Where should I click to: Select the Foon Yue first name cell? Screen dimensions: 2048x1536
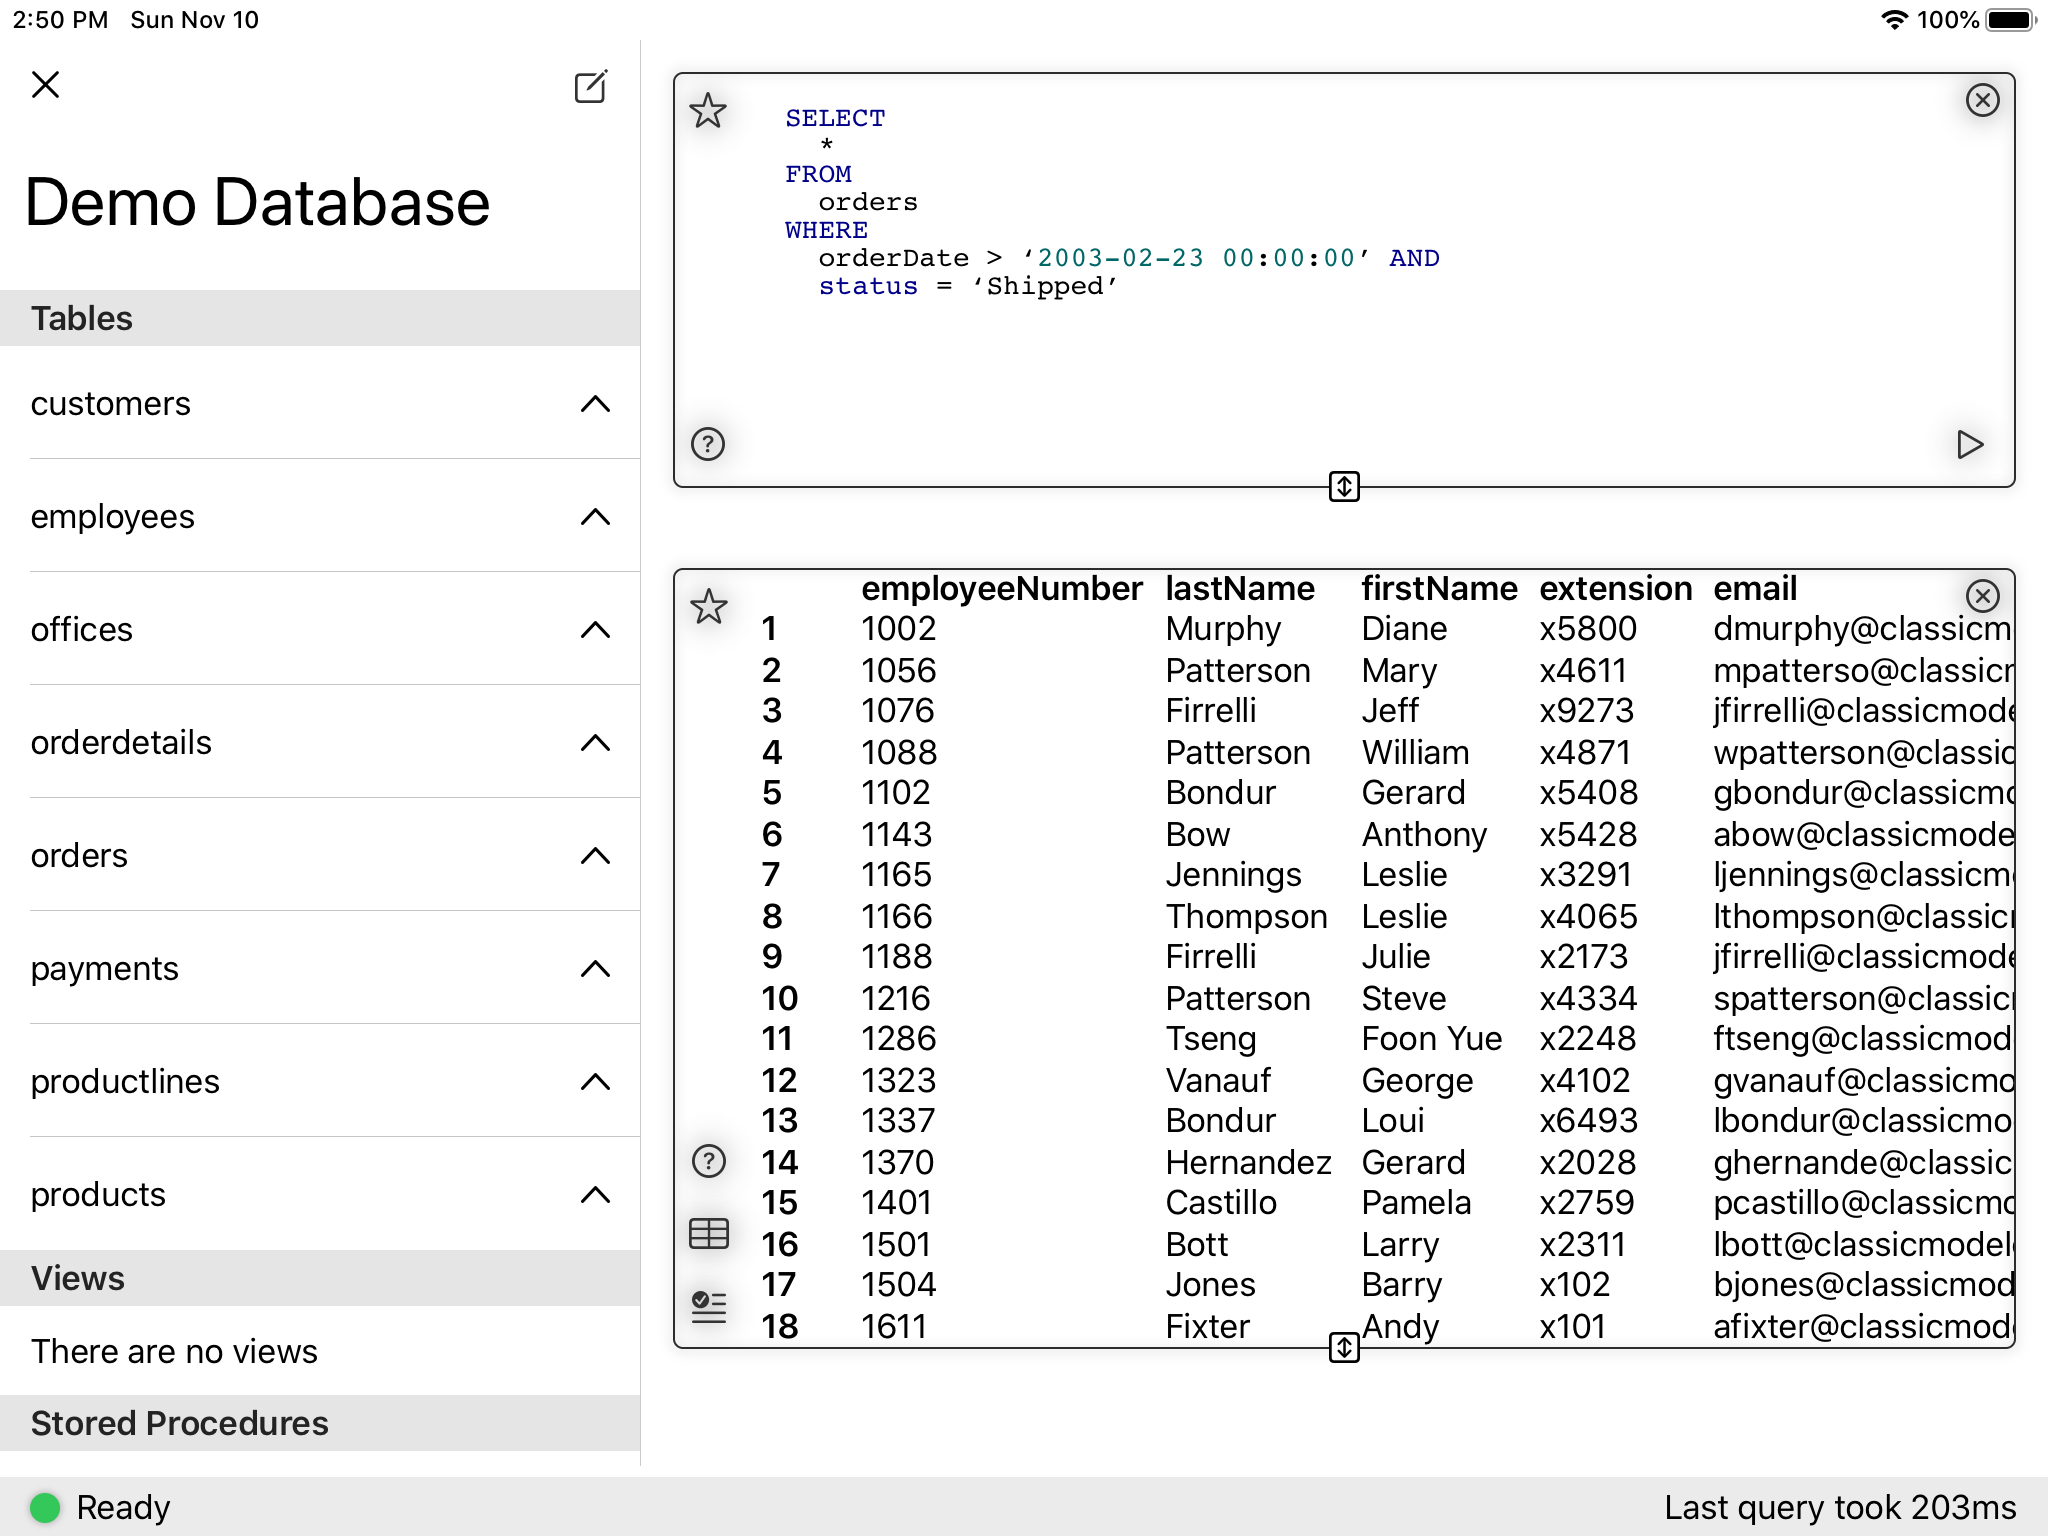(x=1431, y=1039)
